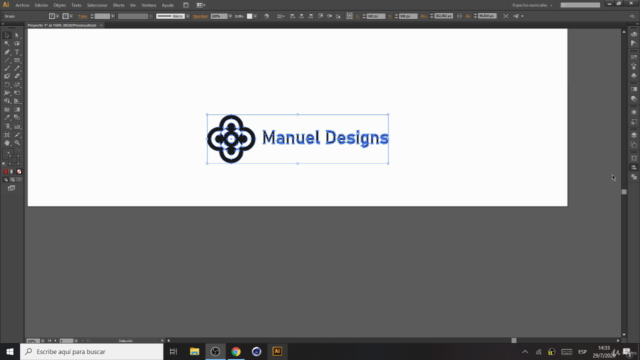This screenshot has width=640, height=360.
Task: Open the Efecto menu
Action: [119, 5]
